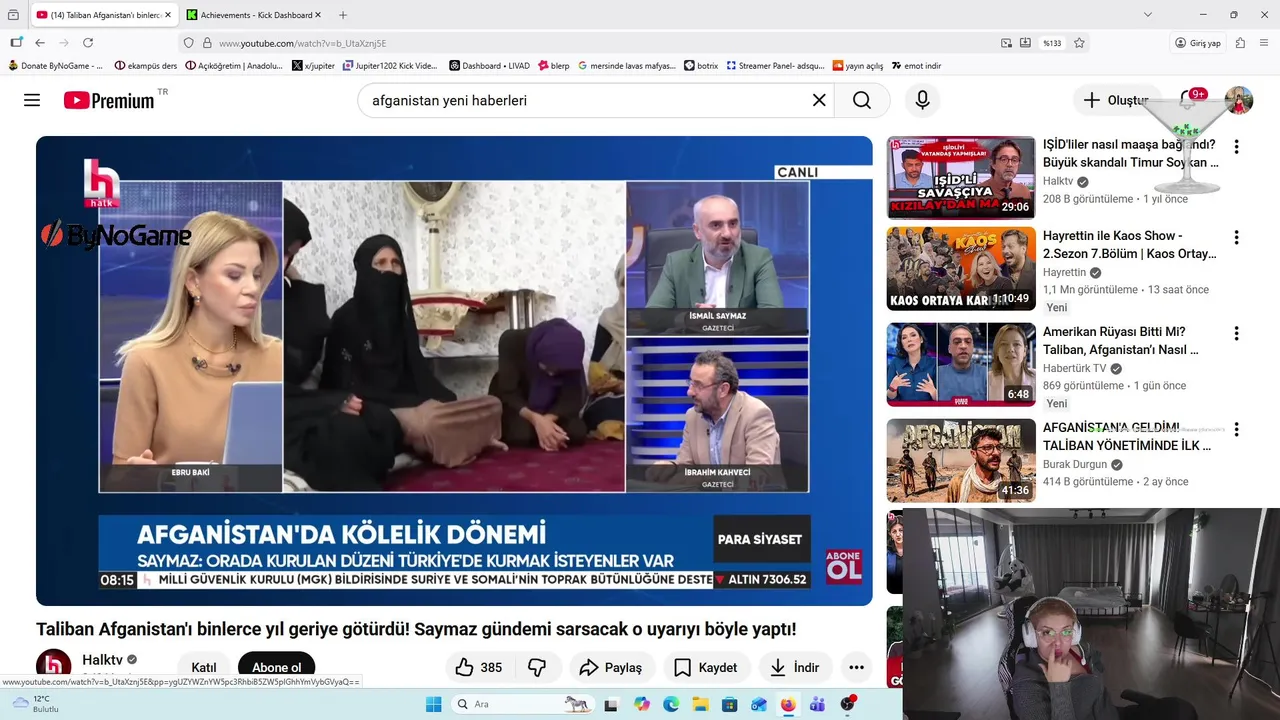Click the taskbar Ara search box
Viewport: 1280px width, 720px height.
click(x=523, y=704)
